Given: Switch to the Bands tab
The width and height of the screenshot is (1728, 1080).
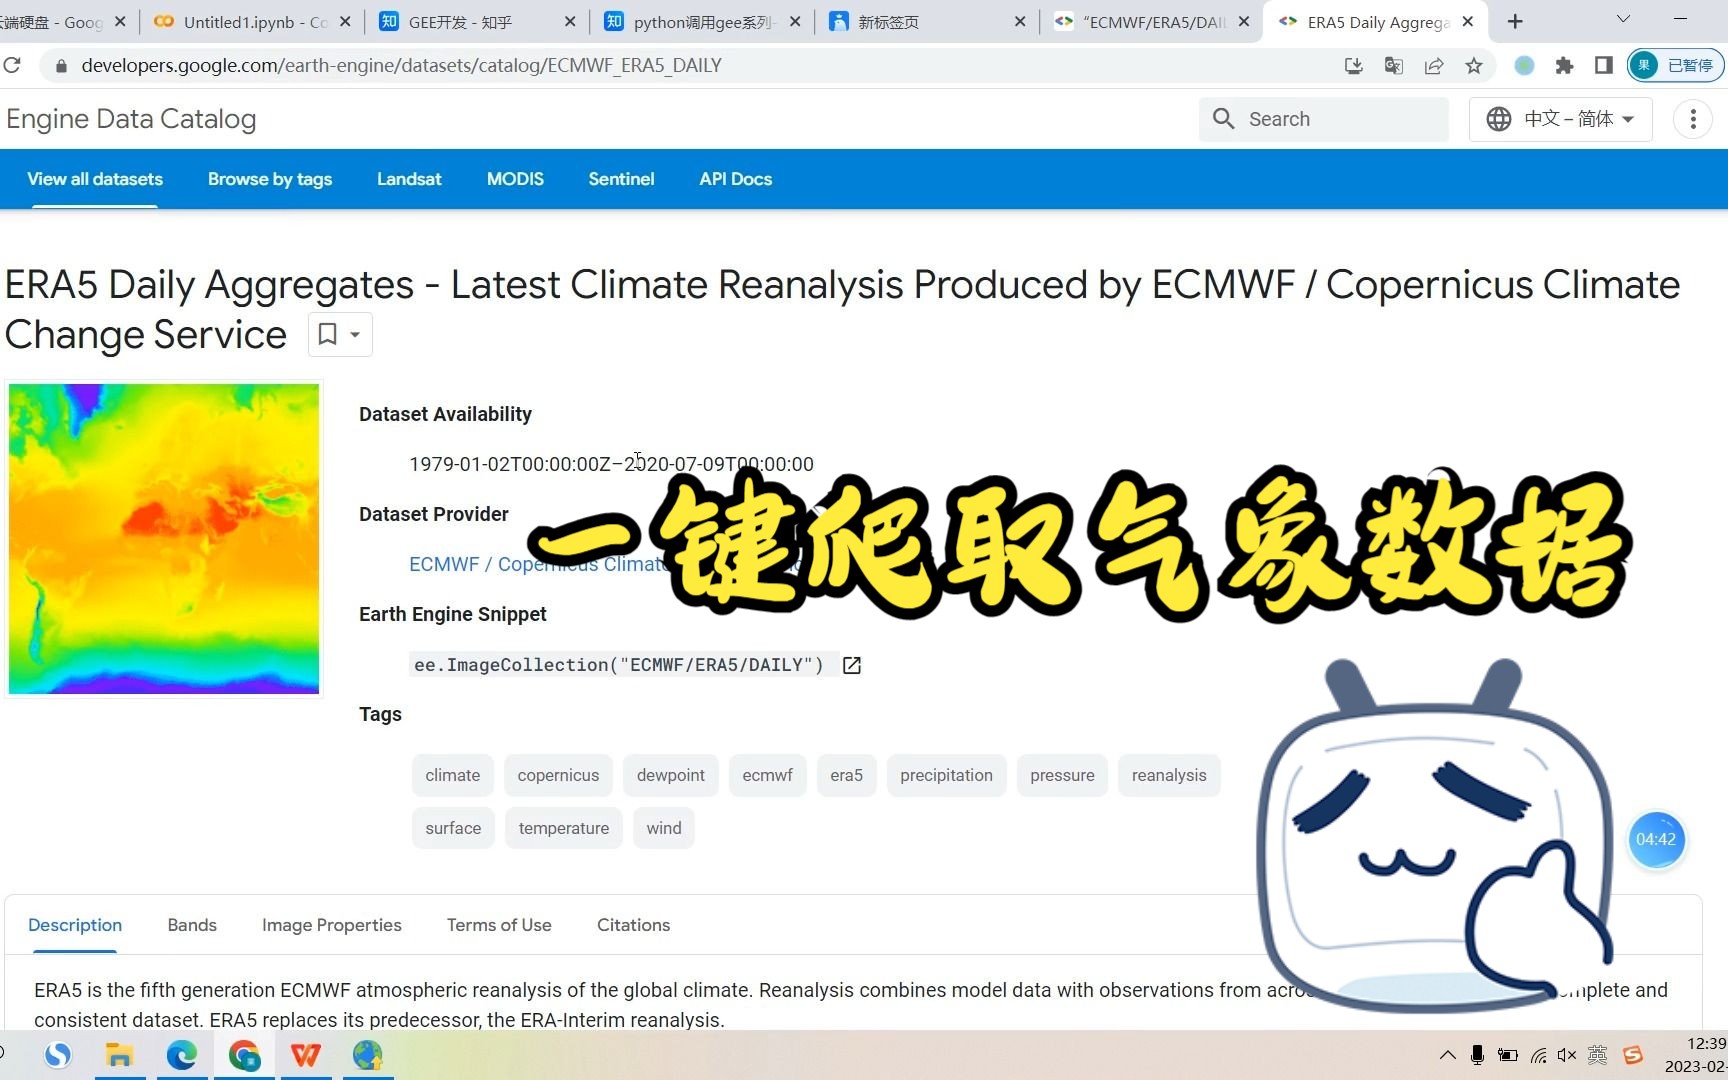Looking at the screenshot, I should click(x=192, y=925).
